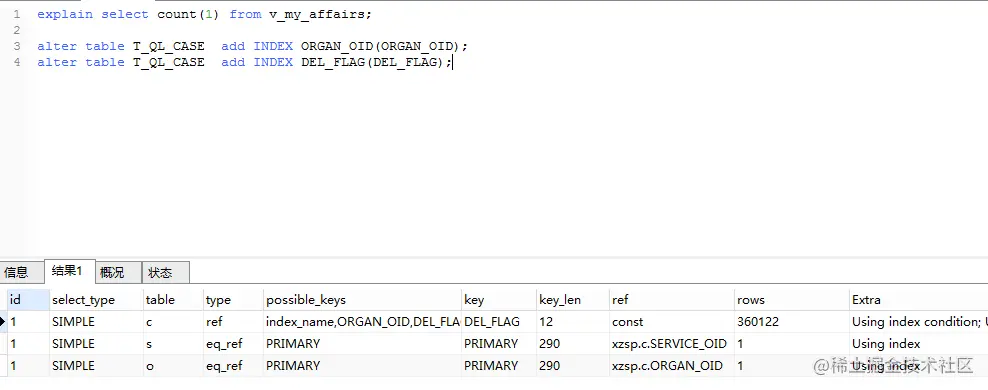Place cursor on explain select line
Viewport: 988px width, 390px height.
pyautogui.click(x=204, y=14)
